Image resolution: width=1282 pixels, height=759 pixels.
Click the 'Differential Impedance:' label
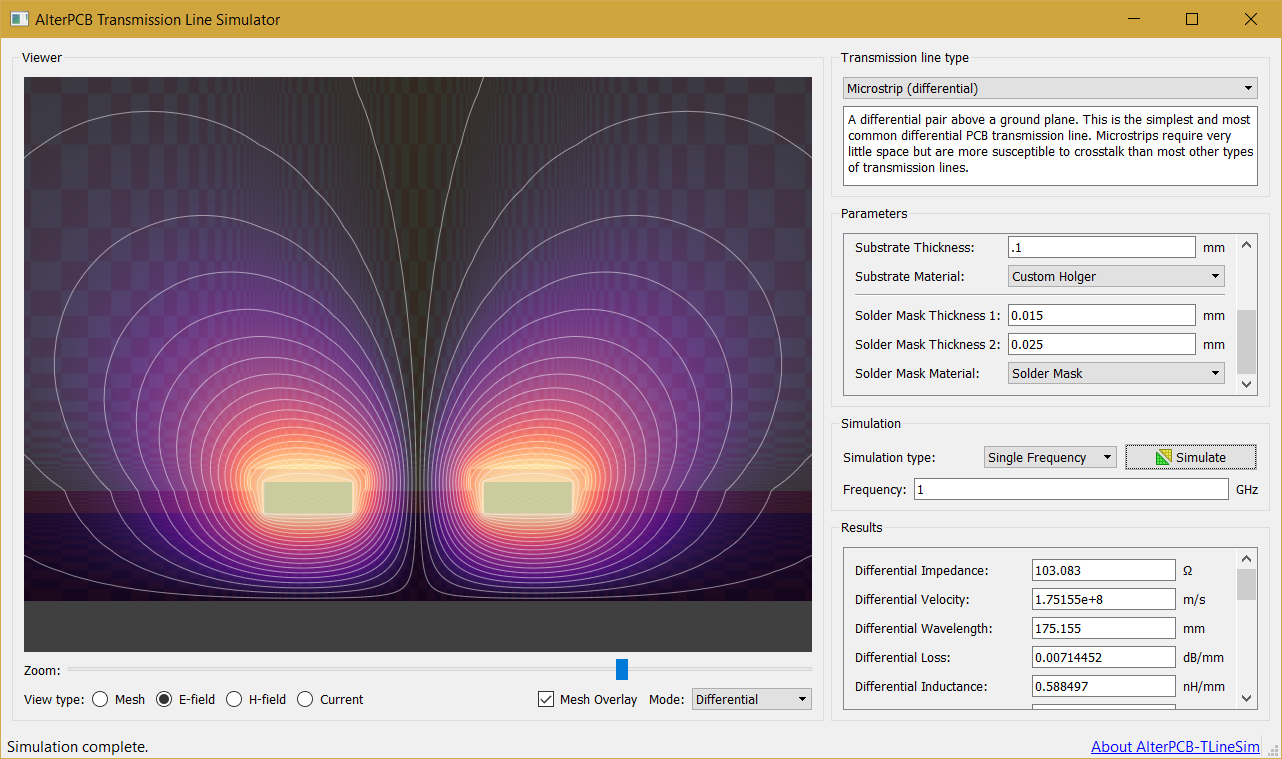click(922, 570)
